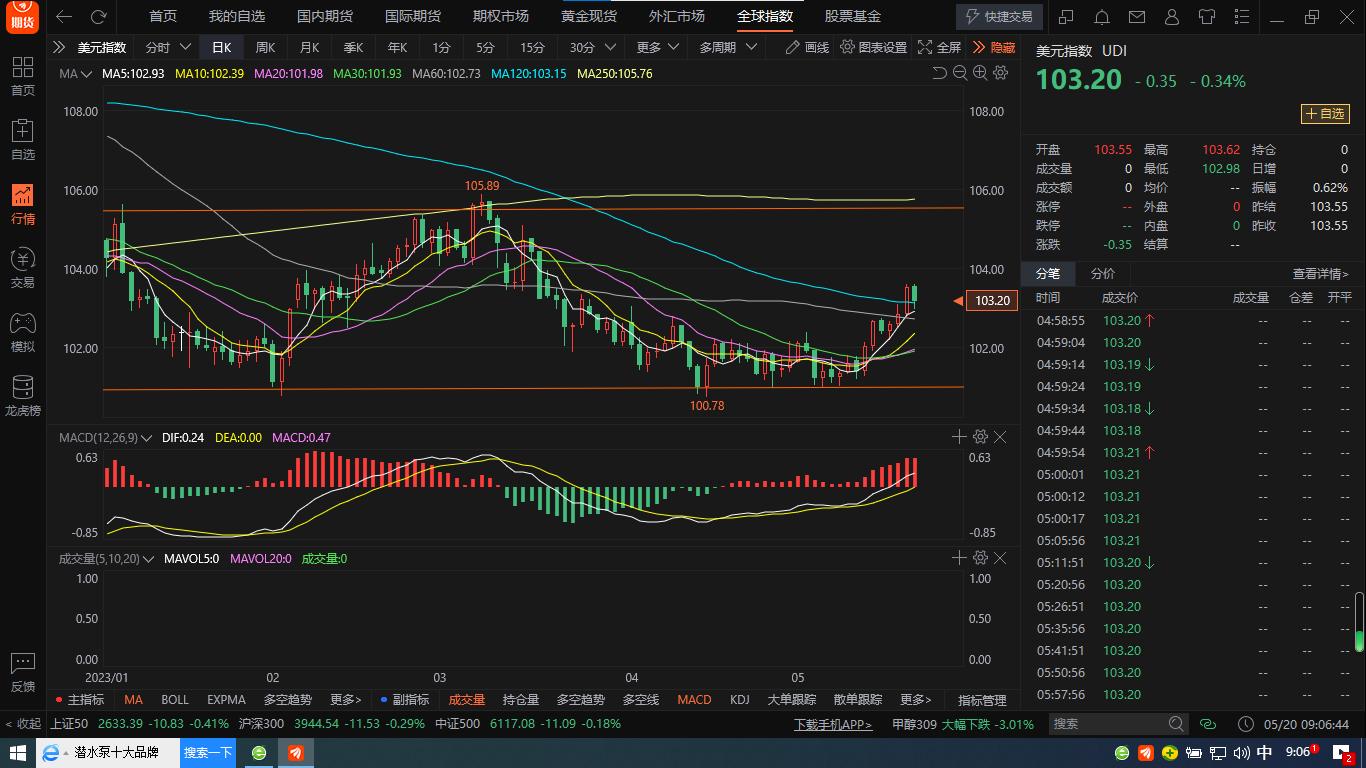Screen dimensions: 1366x768
Task: Open the 模拟 simulation trading icon
Action: click(x=22, y=331)
